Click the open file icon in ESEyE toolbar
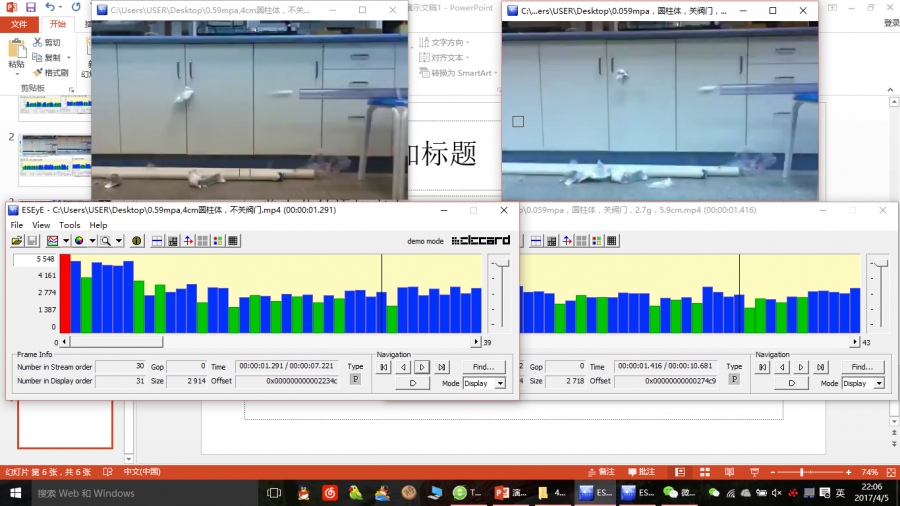Screen dimensions: 900x506 [x=17, y=241]
